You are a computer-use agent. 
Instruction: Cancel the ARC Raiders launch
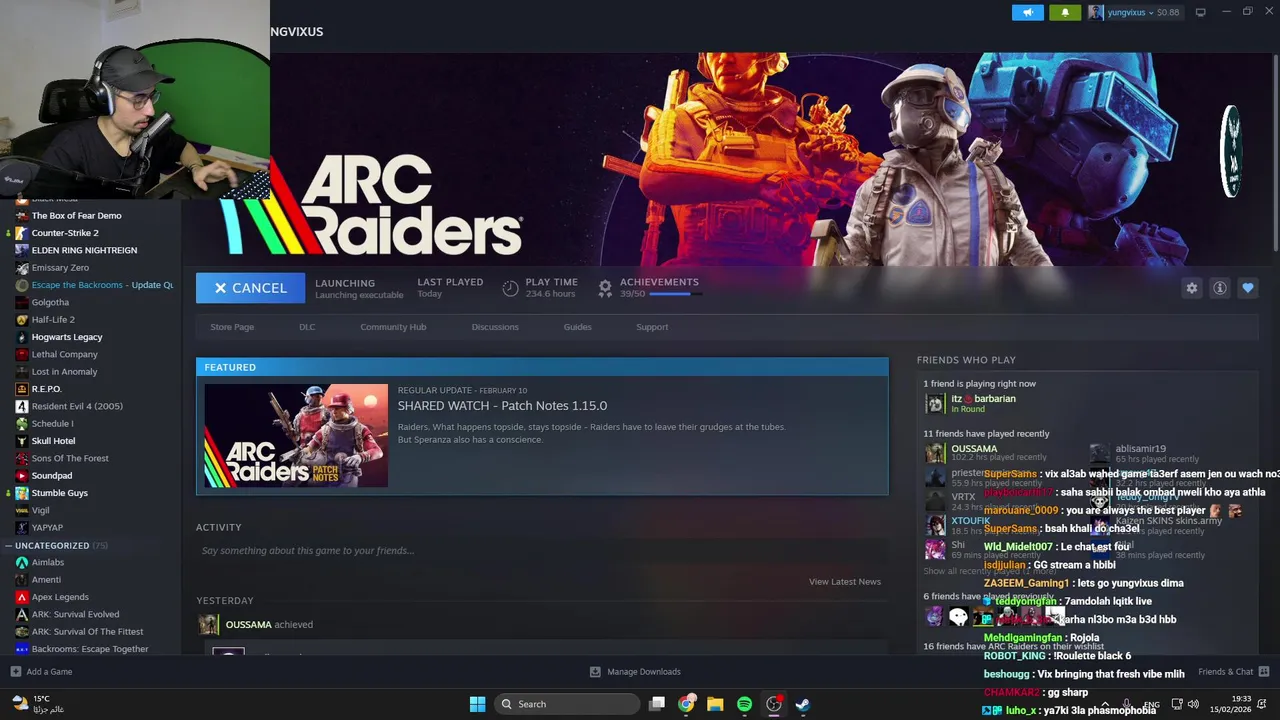coord(250,288)
